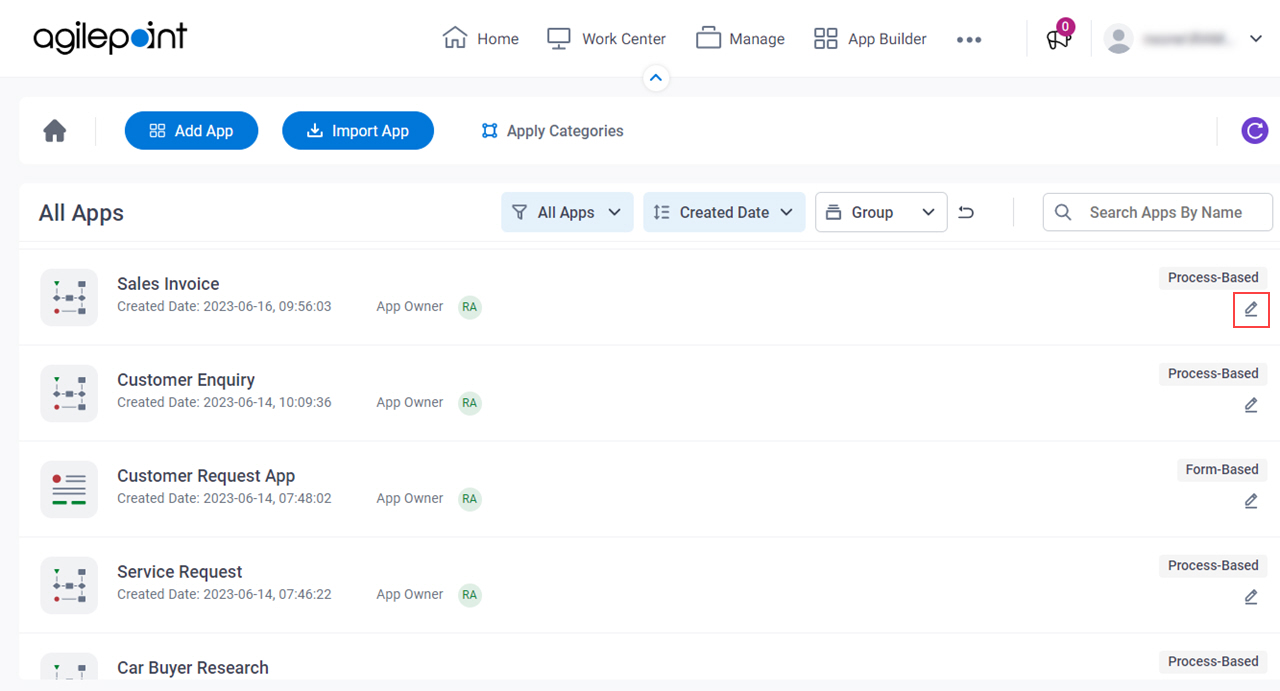Click the AgilePoint logo

(x=110, y=39)
